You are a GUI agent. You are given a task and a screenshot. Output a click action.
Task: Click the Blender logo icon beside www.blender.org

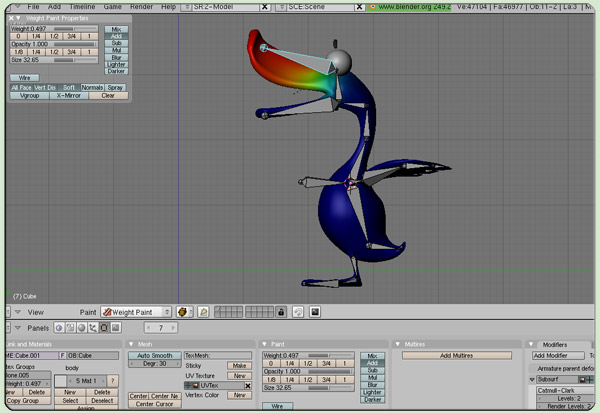coord(372,7)
